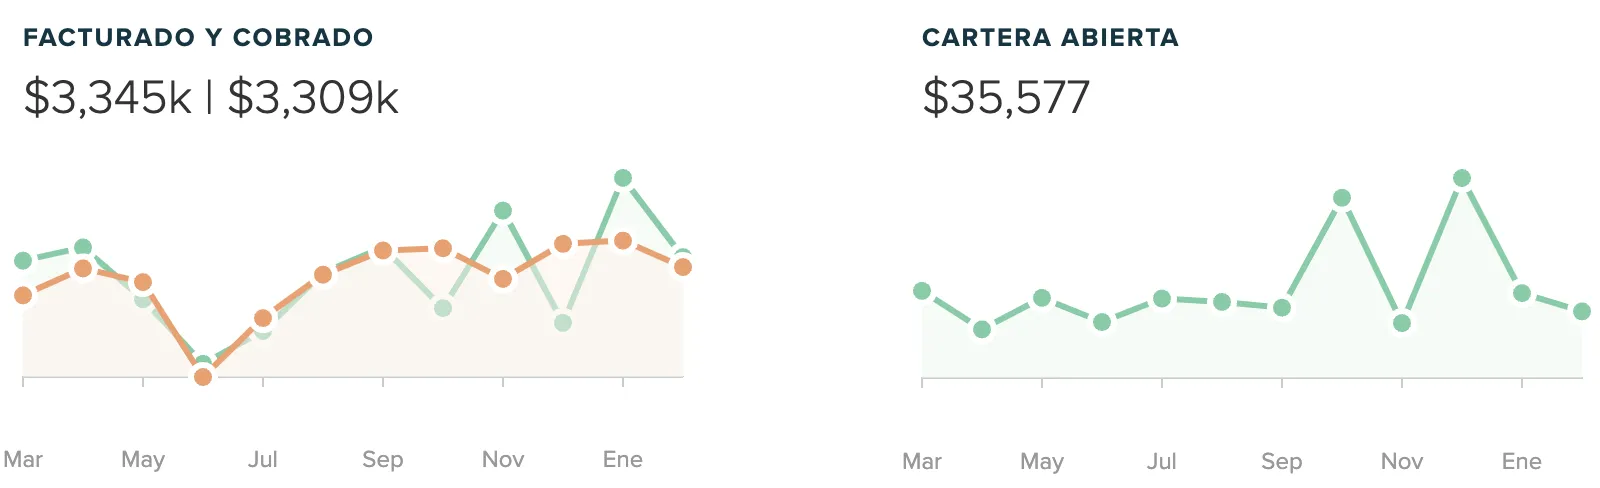Click the Jul axis label under Cartera Abierta
Screen dimensions: 1600x488
tap(1162, 461)
